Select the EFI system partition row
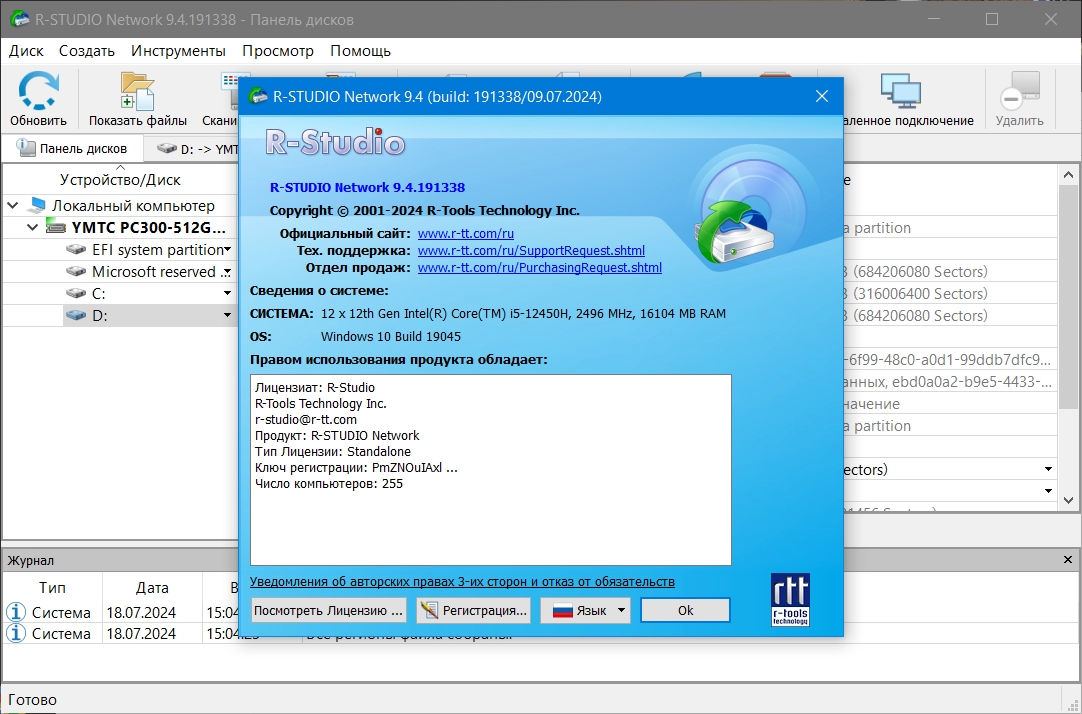The image size is (1082, 714). point(119,250)
